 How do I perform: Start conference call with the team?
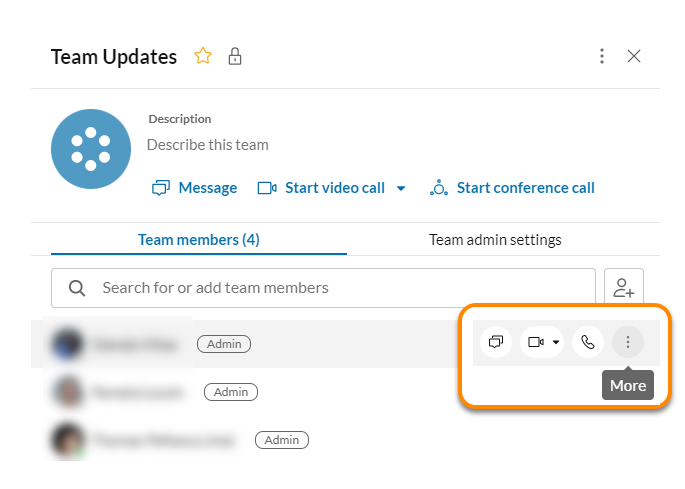click(x=513, y=188)
